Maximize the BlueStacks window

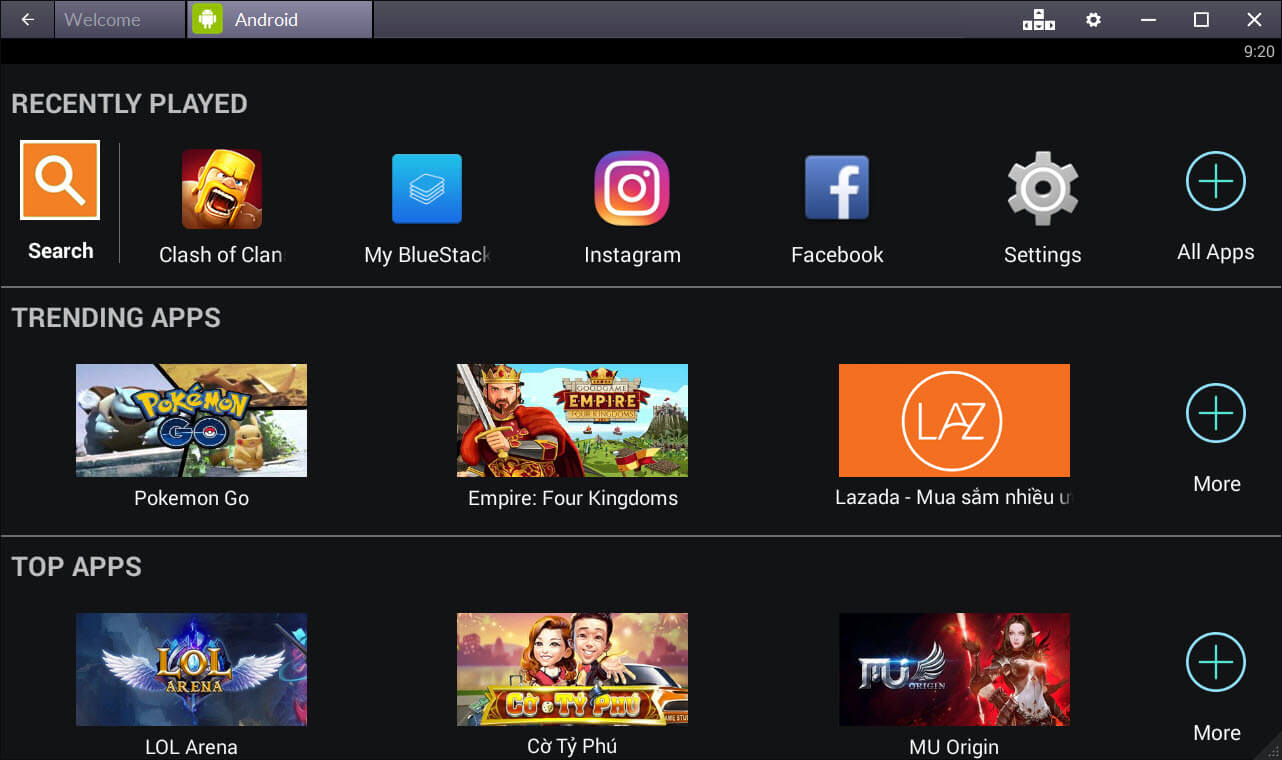(x=1201, y=19)
